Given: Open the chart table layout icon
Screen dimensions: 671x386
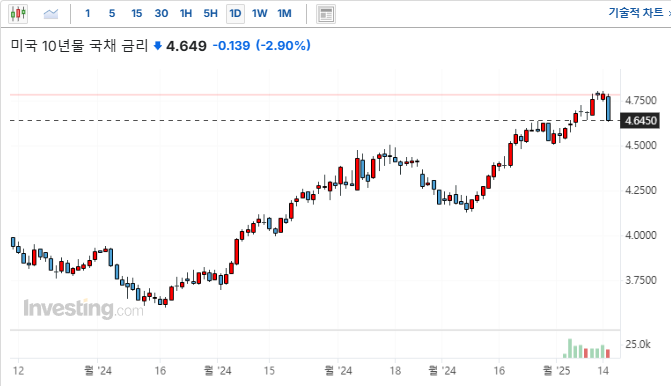Looking at the screenshot, I should (326, 14).
